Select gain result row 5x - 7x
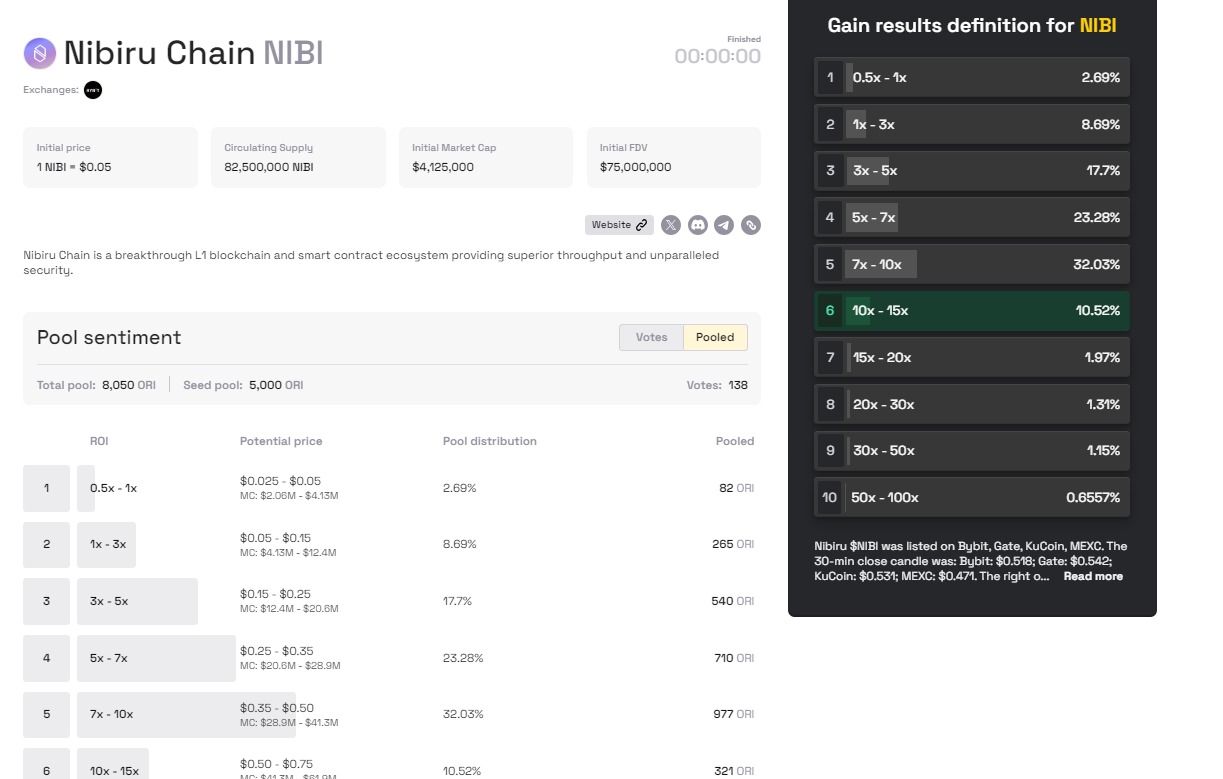The image size is (1223, 779). 972,217
